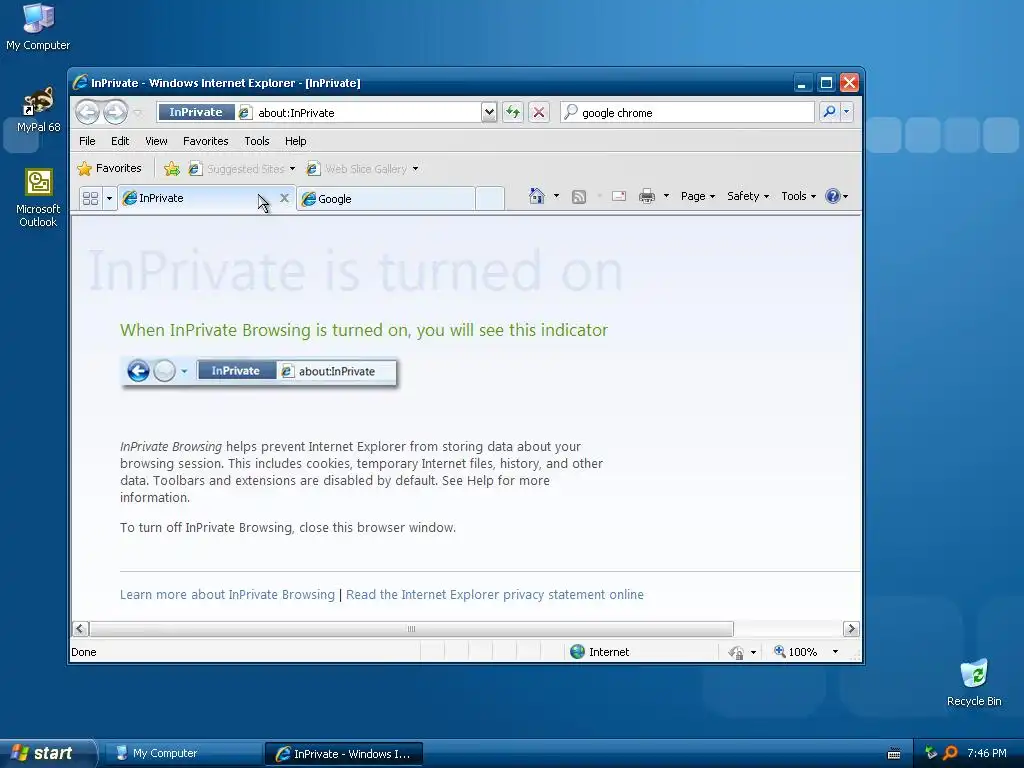This screenshot has width=1024, height=768.
Task: Open My Computer desktop icon
Action: tap(38, 27)
